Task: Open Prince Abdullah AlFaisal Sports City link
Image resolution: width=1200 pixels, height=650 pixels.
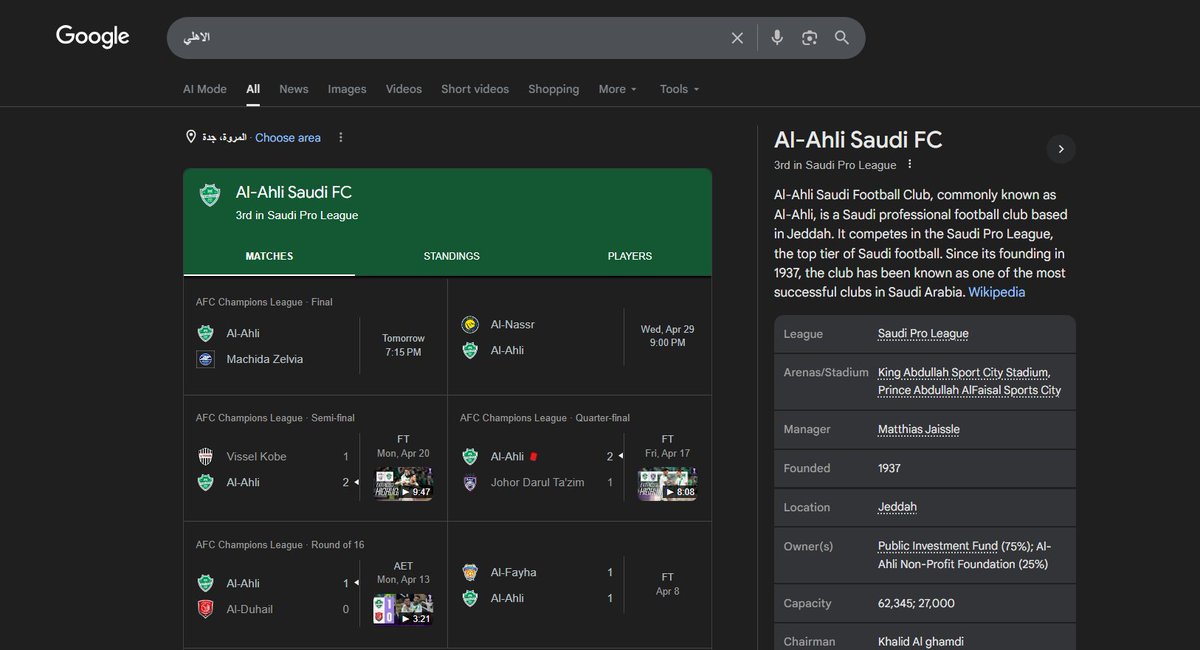Action: tap(969, 391)
